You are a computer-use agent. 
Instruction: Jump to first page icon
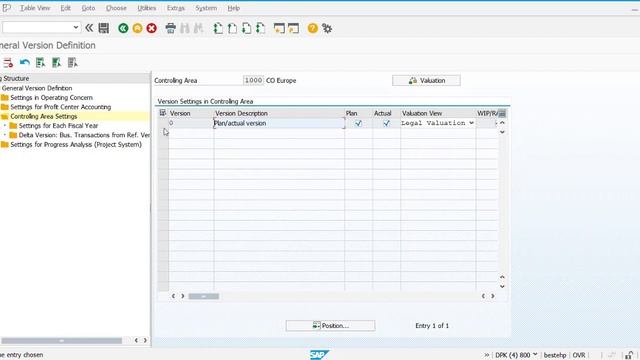[218, 28]
